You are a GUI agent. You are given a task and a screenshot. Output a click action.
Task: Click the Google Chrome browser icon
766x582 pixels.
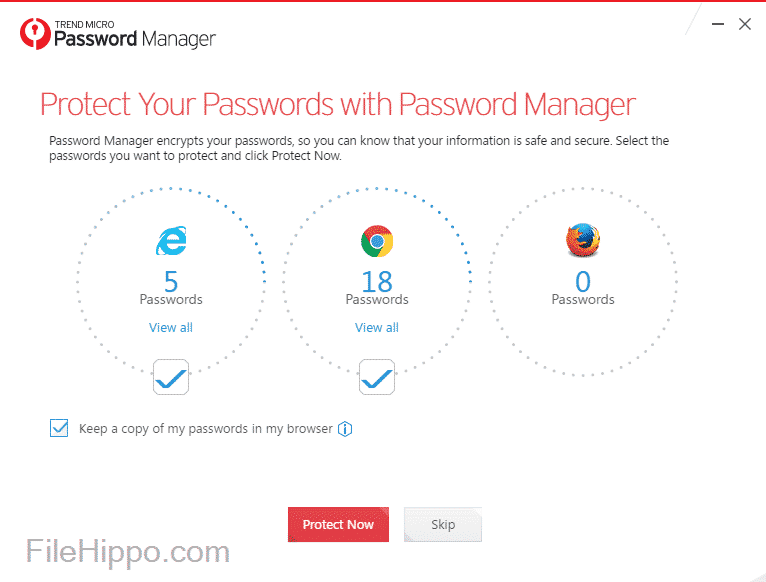[377, 241]
